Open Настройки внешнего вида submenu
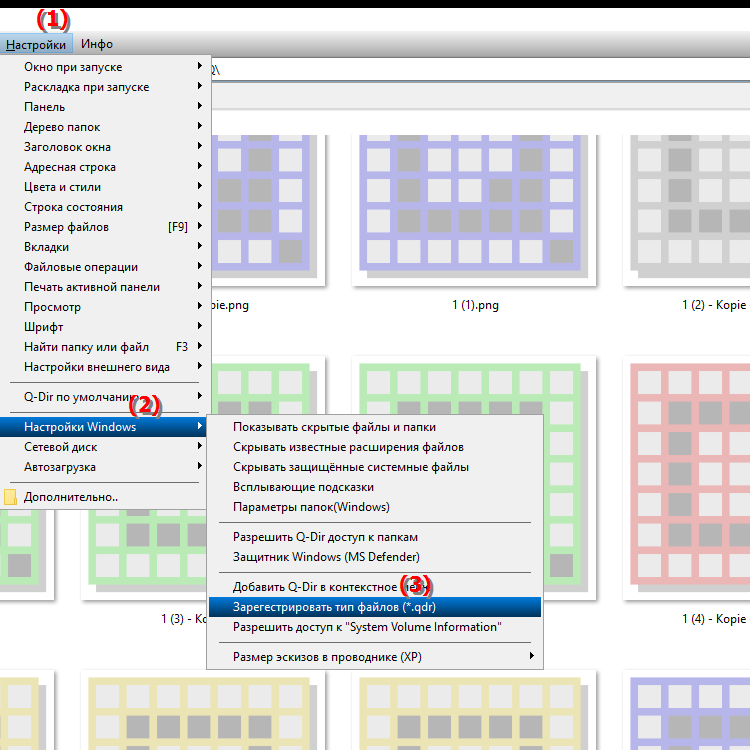This screenshot has height=750, width=750. 106,367
